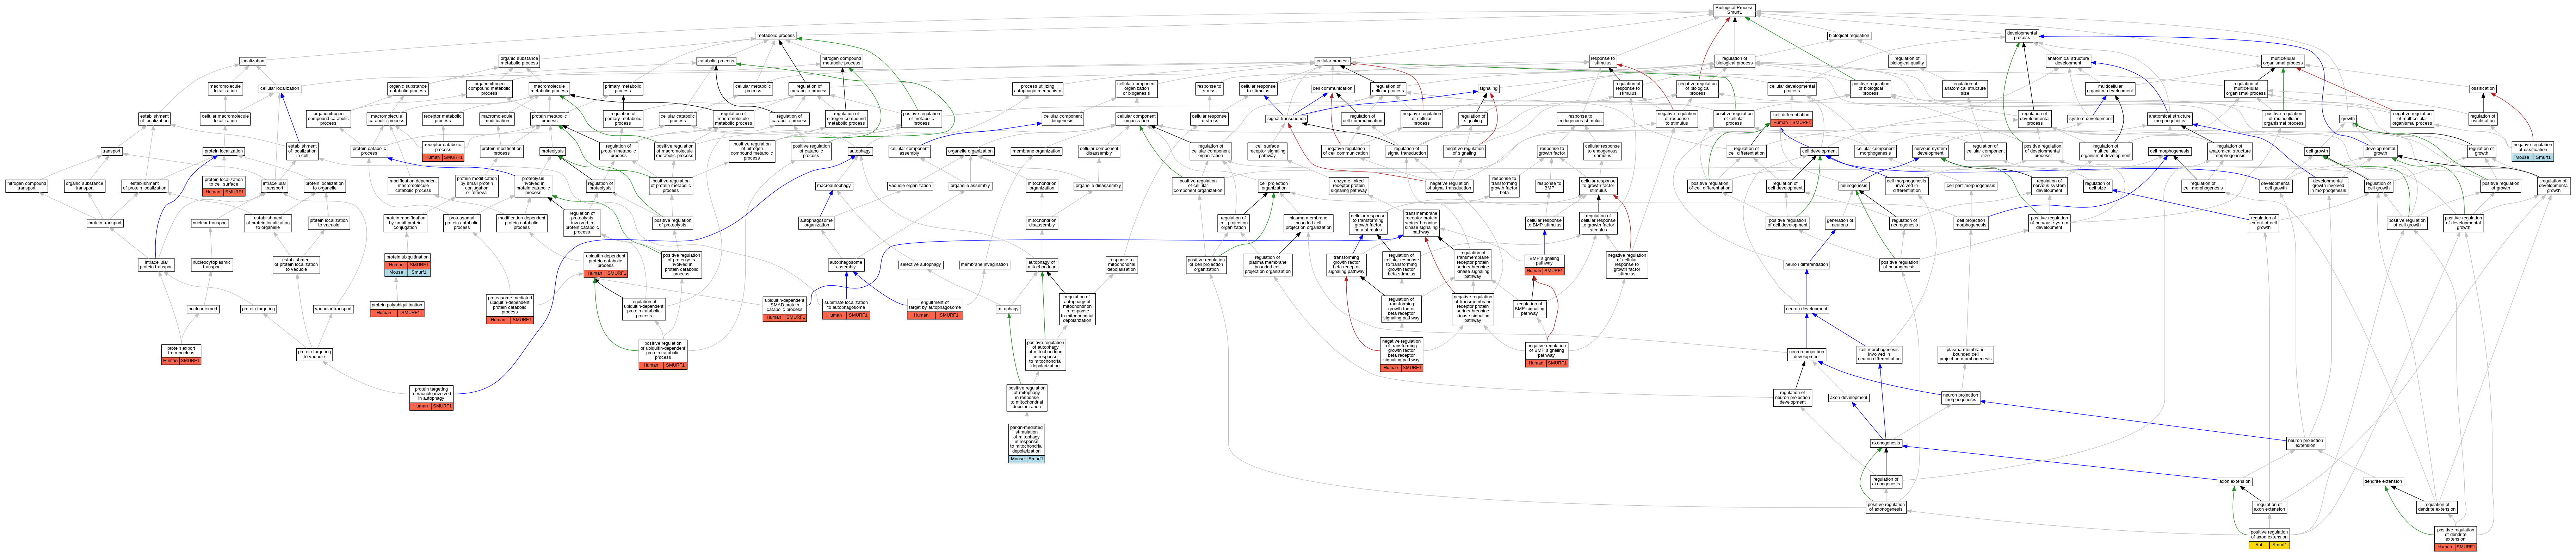Select the 'multicellular organismal process' node
2576x555 pixels.
[2283, 61]
